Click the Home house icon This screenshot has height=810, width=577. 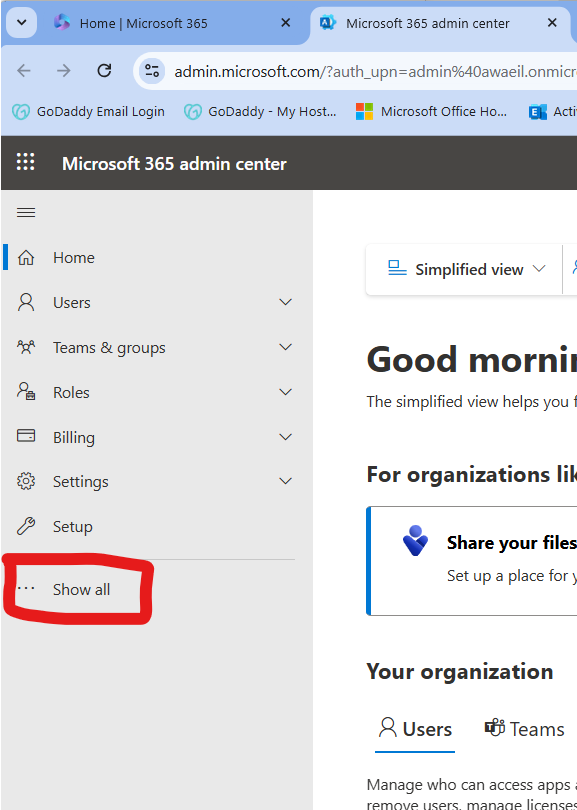(x=26, y=257)
